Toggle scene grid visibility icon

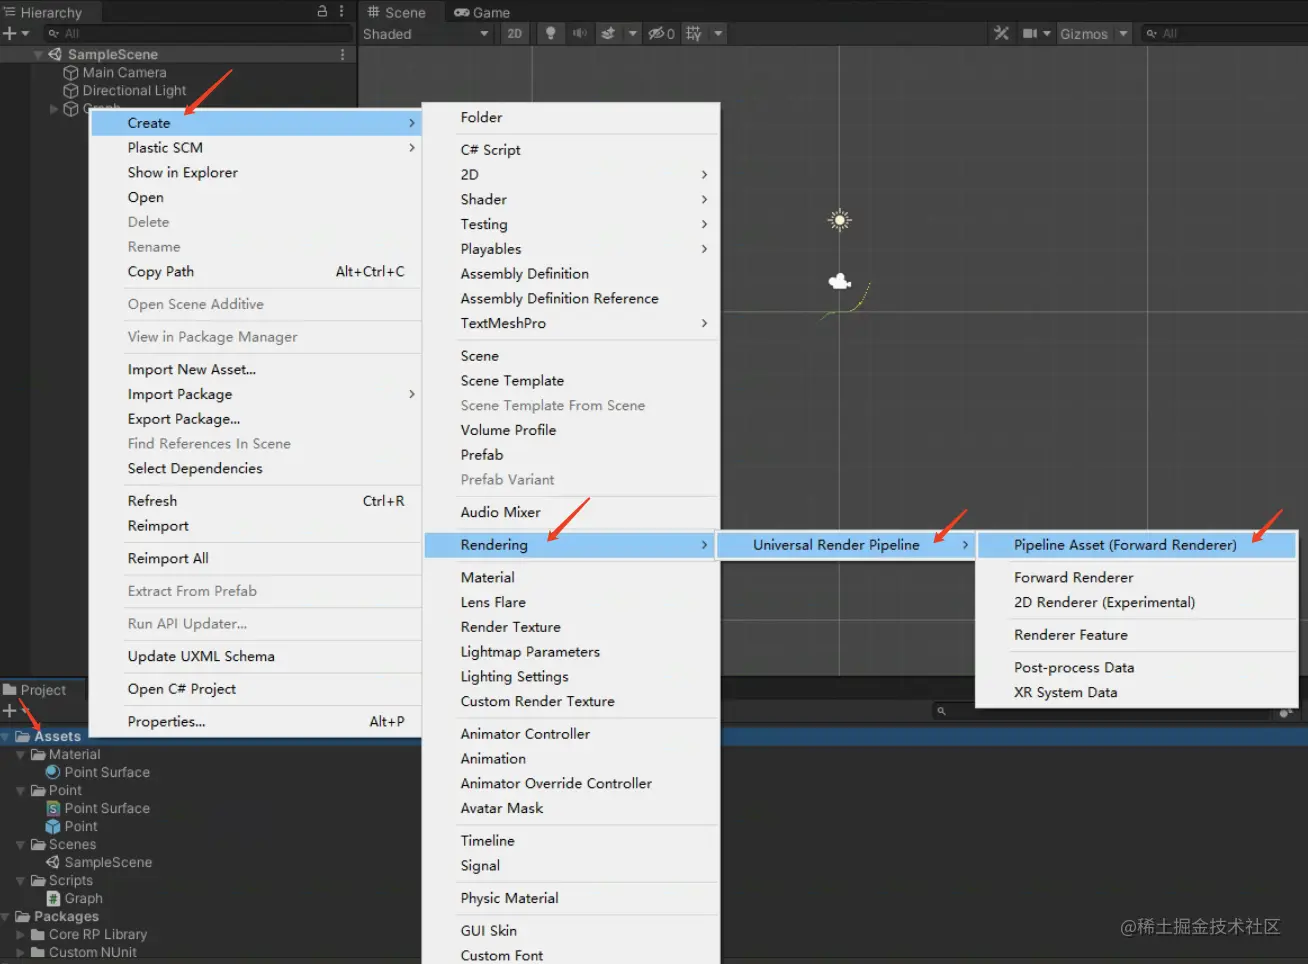pyautogui.click(x=694, y=34)
